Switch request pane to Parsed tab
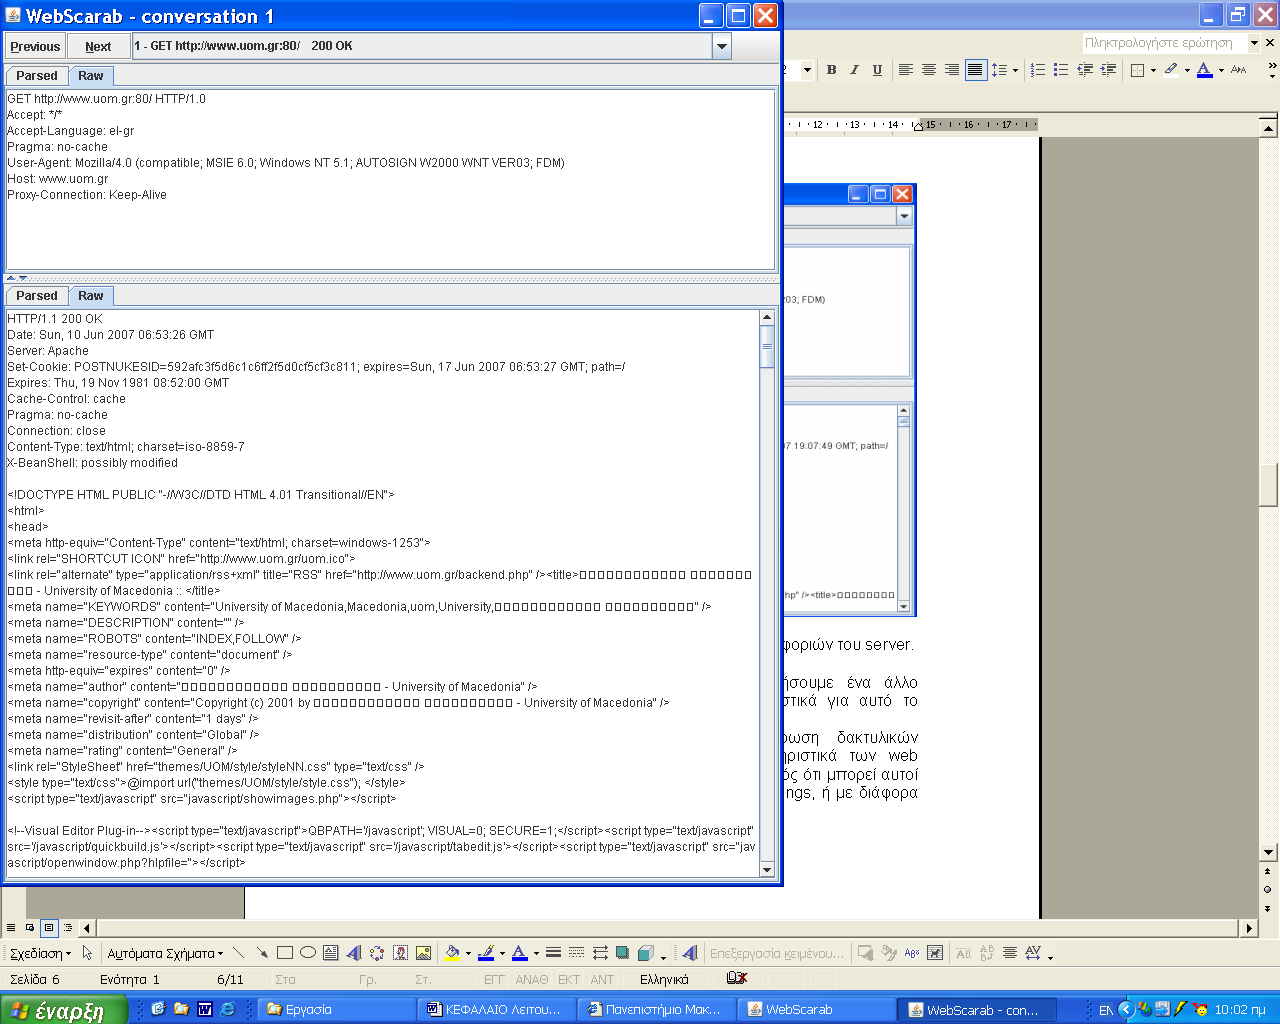 (x=37, y=76)
